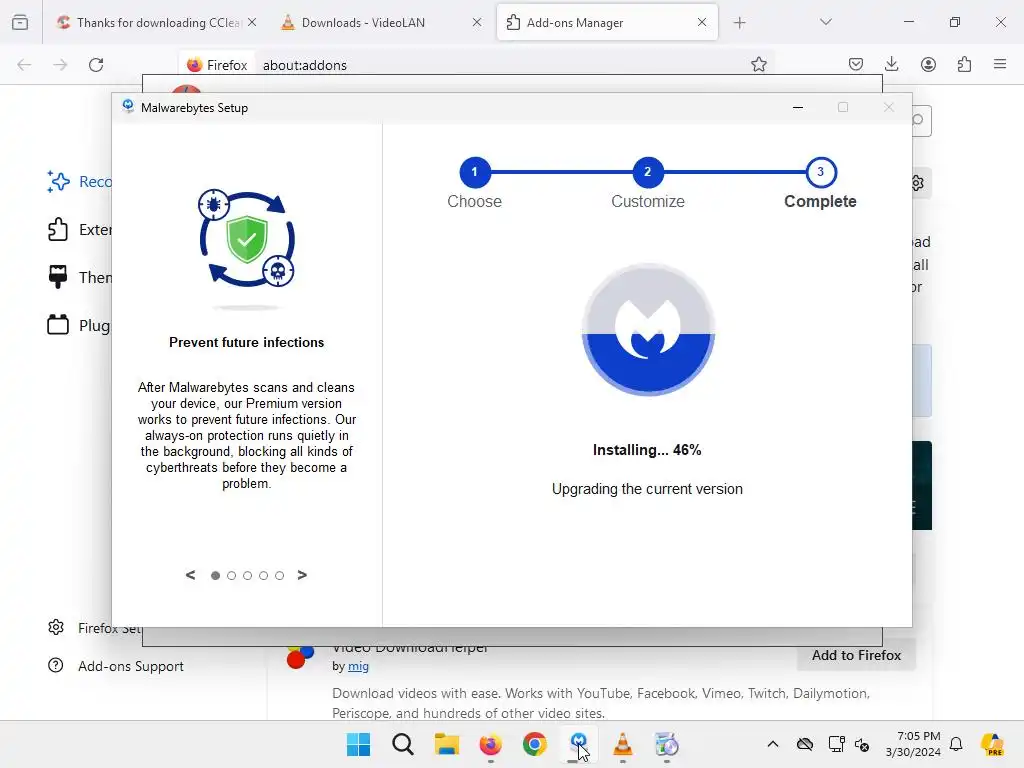This screenshot has width=1024, height=768.
Task: Click the OneDrive cloud tray icon
Action: click(805, 744)
